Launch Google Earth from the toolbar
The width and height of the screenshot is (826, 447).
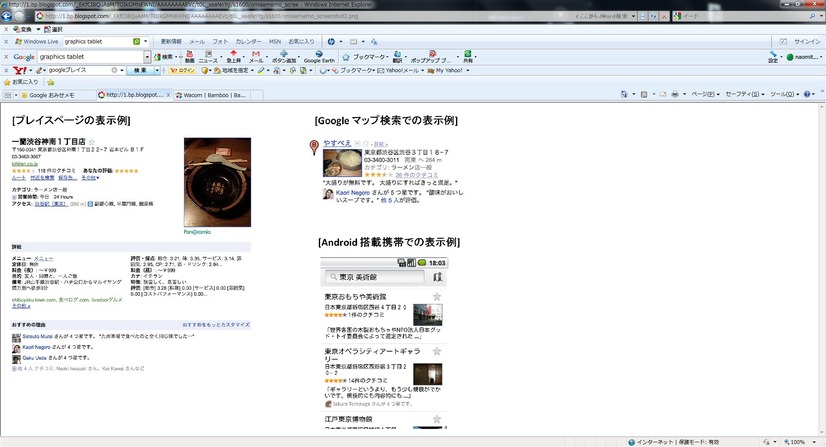click(x=319, y=57)
